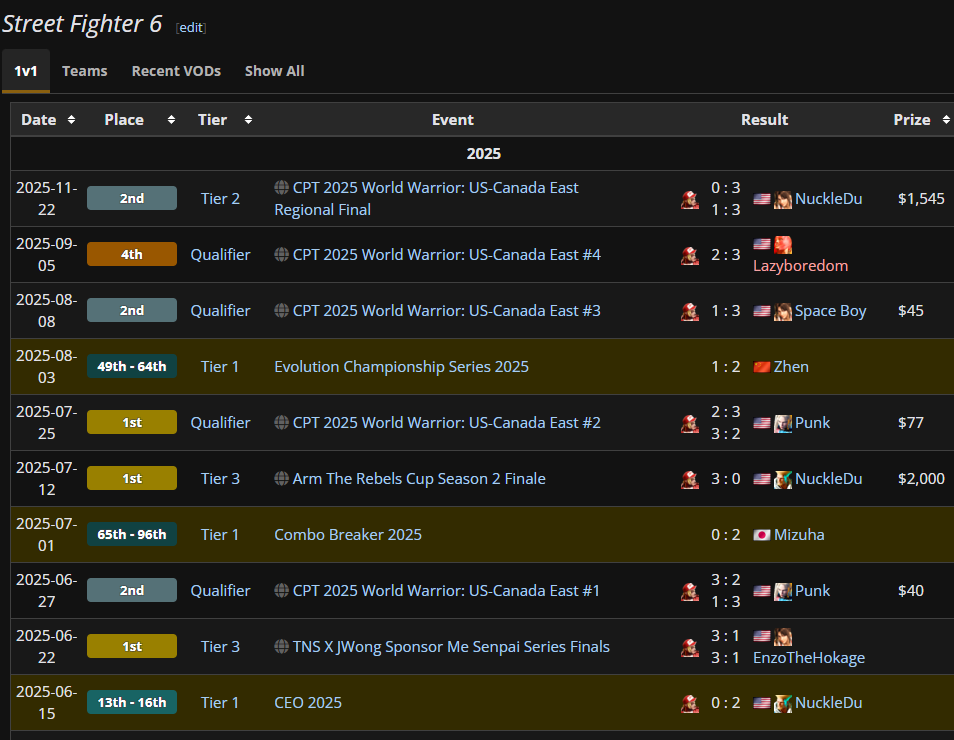Click red character icon in US-Canada East #3 row
This screenshot has width=954, height=740.
690,312
